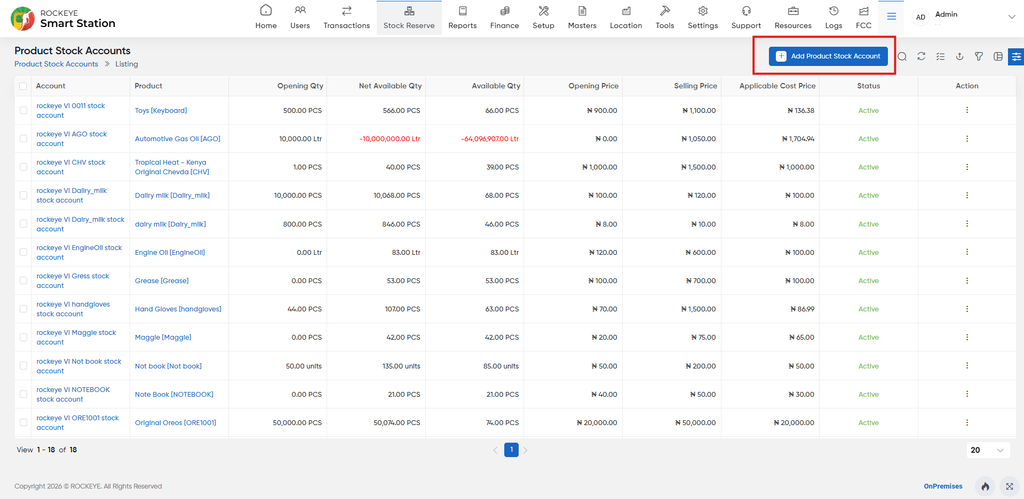
Task: Open action menu for Toys row
Action: click(967, 110)
